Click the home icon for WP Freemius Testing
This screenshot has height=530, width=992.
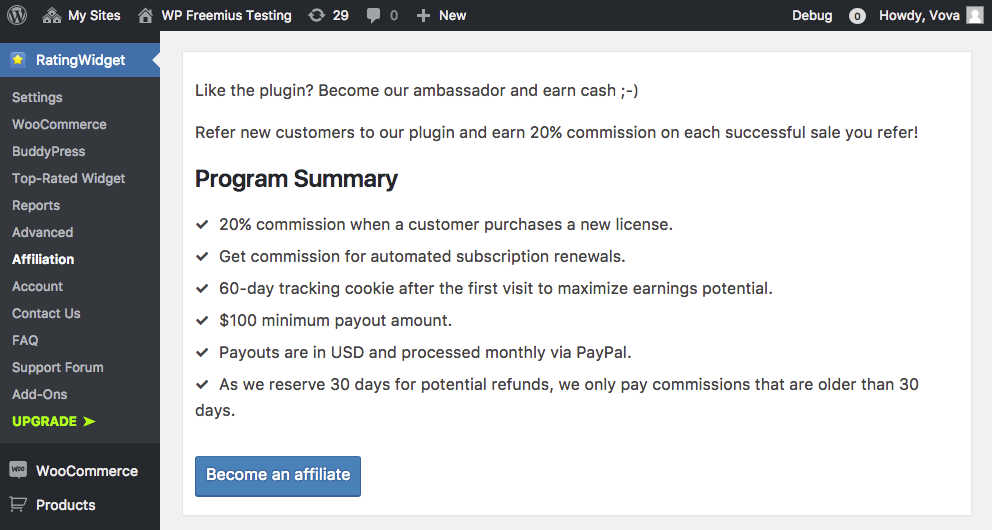pyautogui.click(x=146, y=16)
